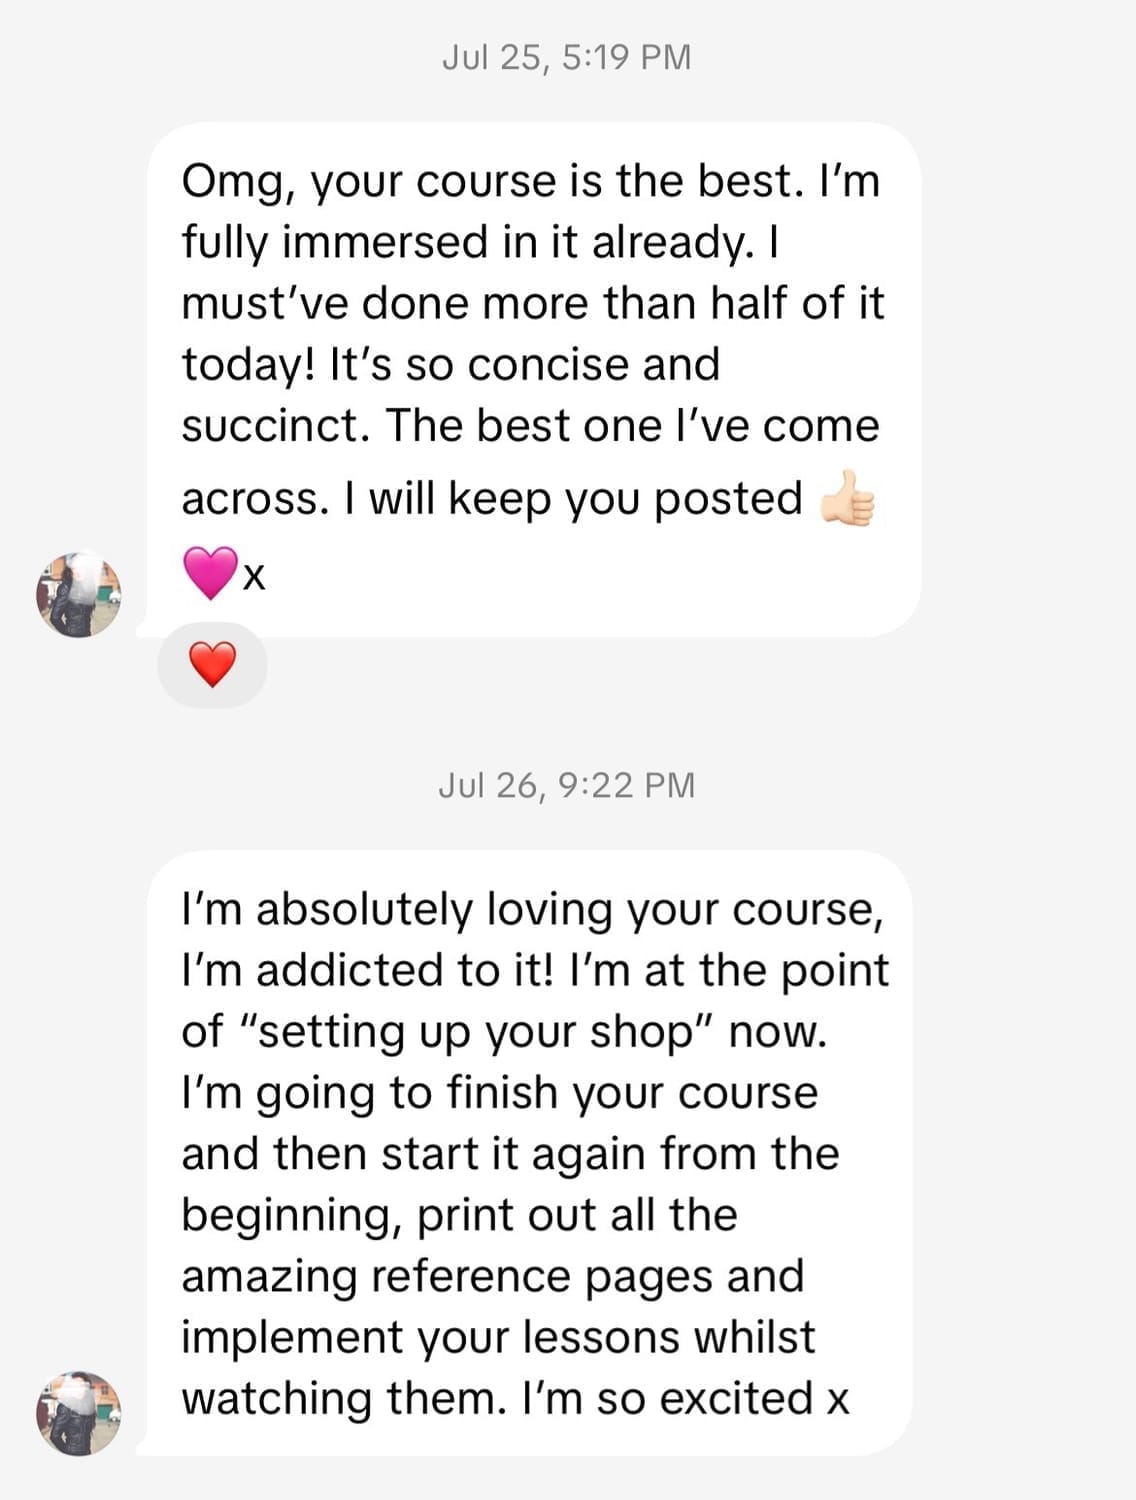Click the Jul 25, 5:19 PM timestamp
1136x1500 pixels.
click(x=566, y=57)
